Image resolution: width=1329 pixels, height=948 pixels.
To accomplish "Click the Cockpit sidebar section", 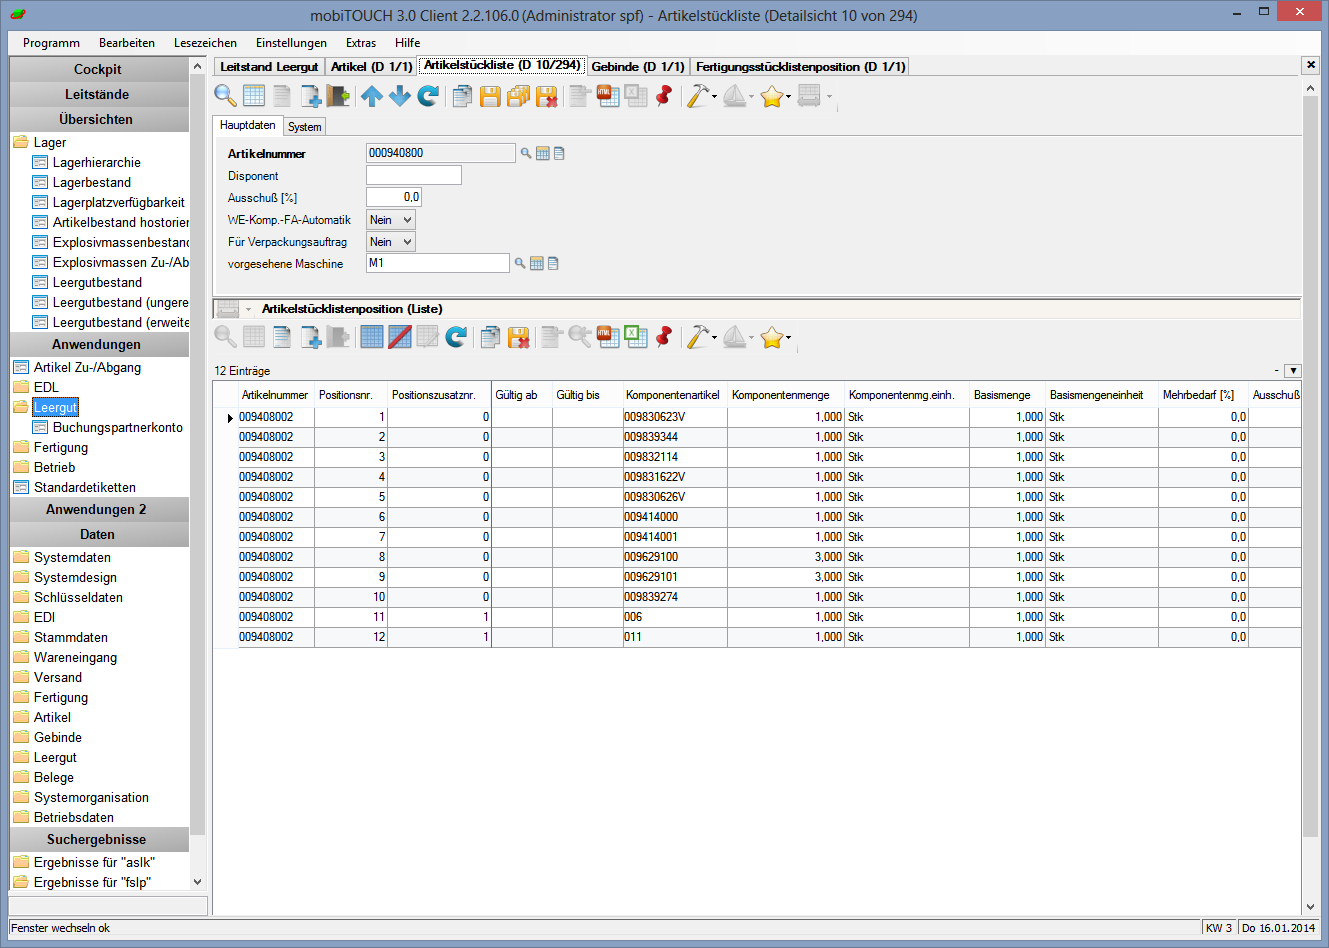I will (98, 69).
